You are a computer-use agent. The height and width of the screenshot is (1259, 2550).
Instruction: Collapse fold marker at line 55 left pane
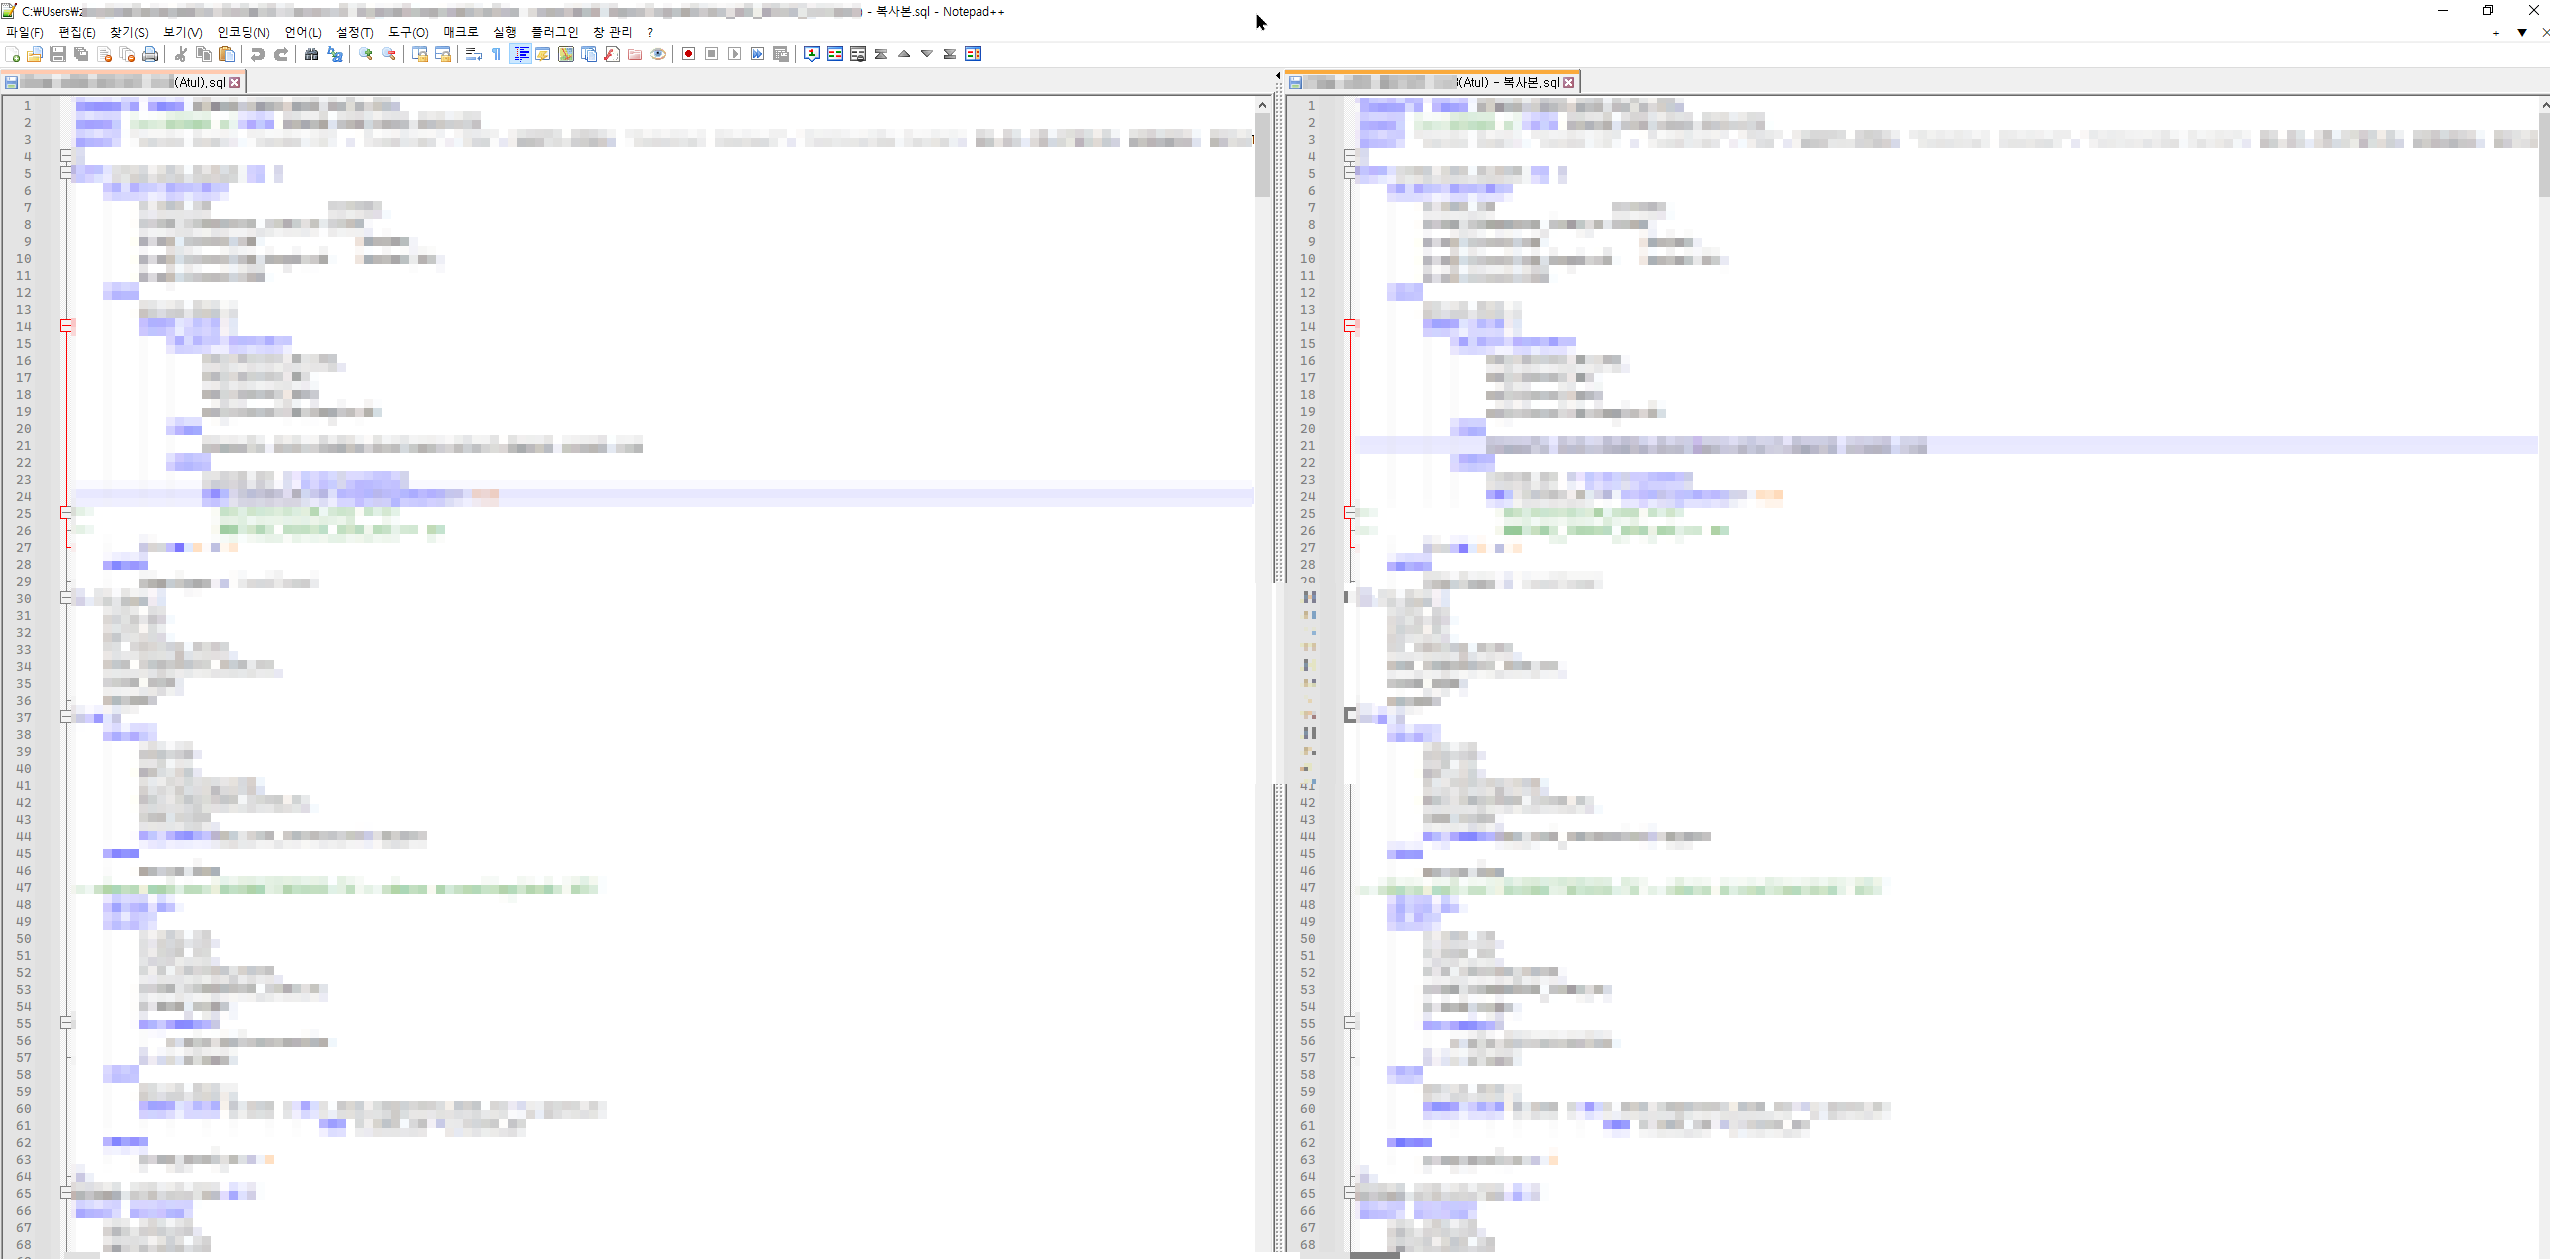click(66, 1023)
